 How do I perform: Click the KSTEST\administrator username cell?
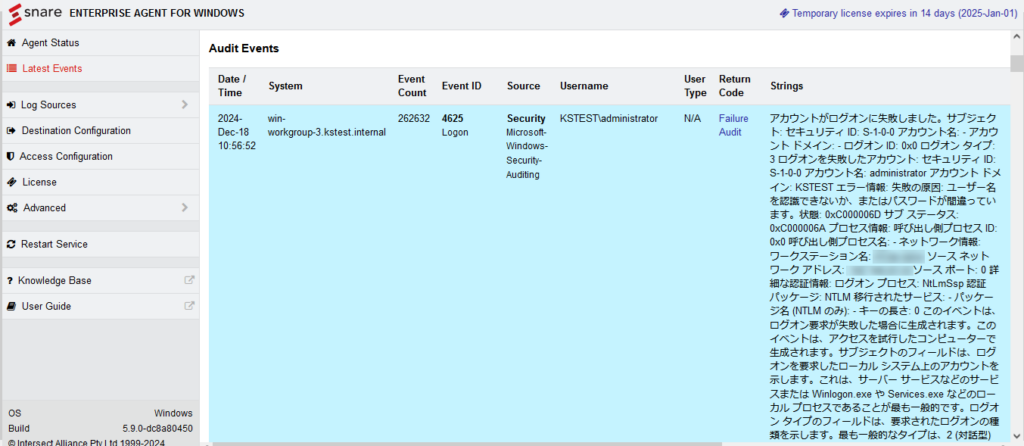pyautogui.click(x=609, y=118)
